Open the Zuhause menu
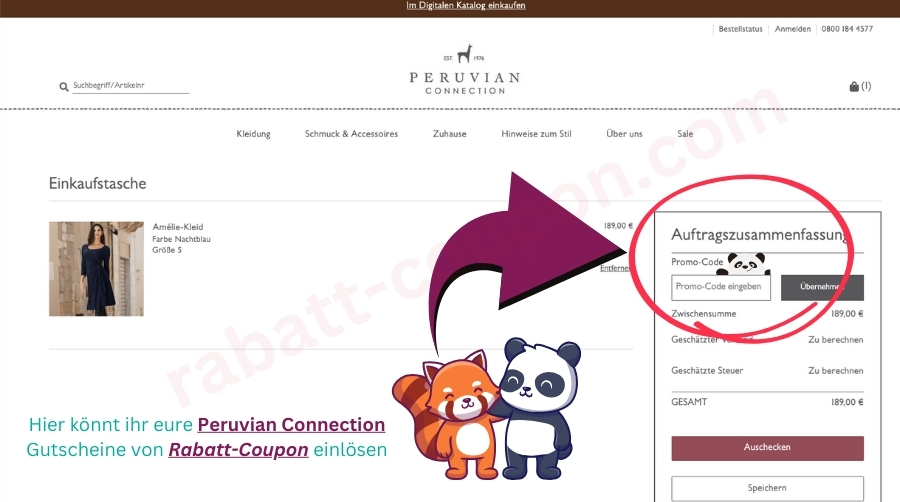900x502 pixels. (449, 134)
